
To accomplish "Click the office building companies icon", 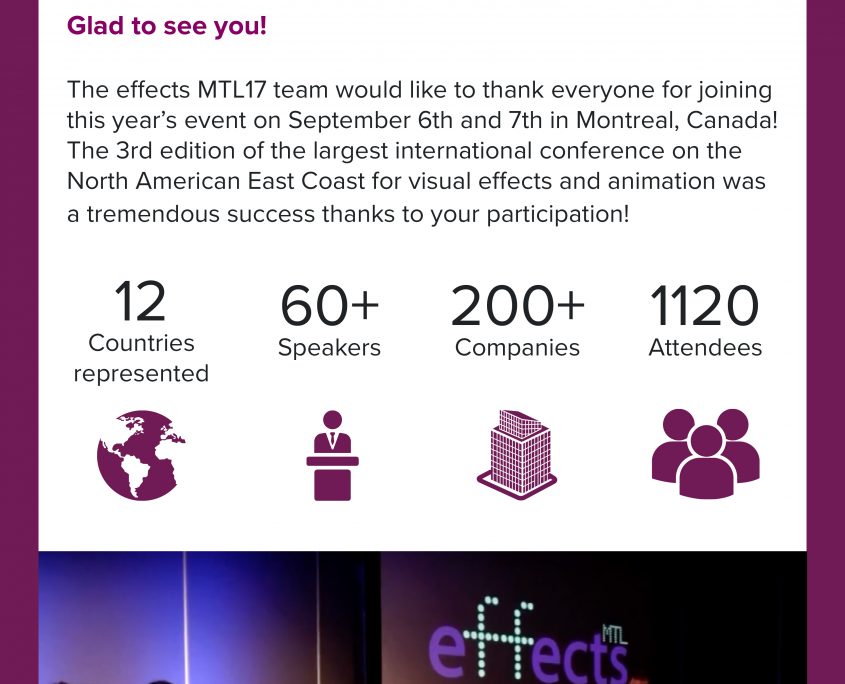I will [517, 455].
